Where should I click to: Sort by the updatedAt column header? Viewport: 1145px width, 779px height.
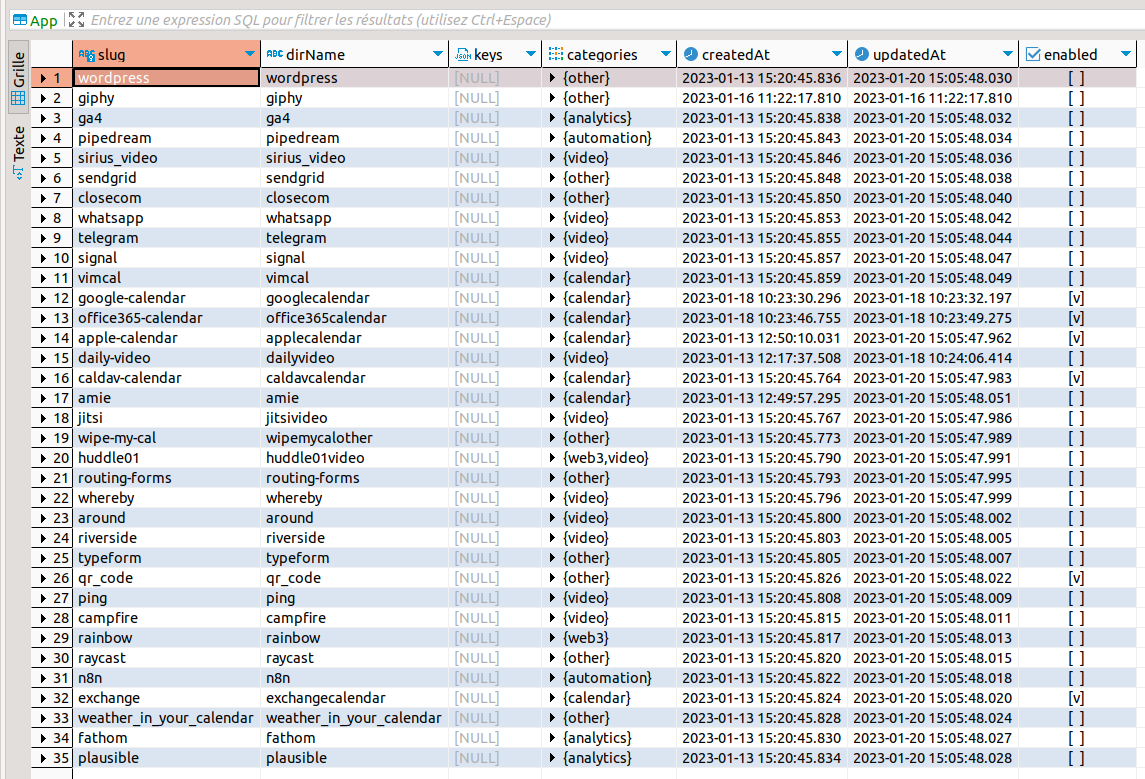click(933, 54)
